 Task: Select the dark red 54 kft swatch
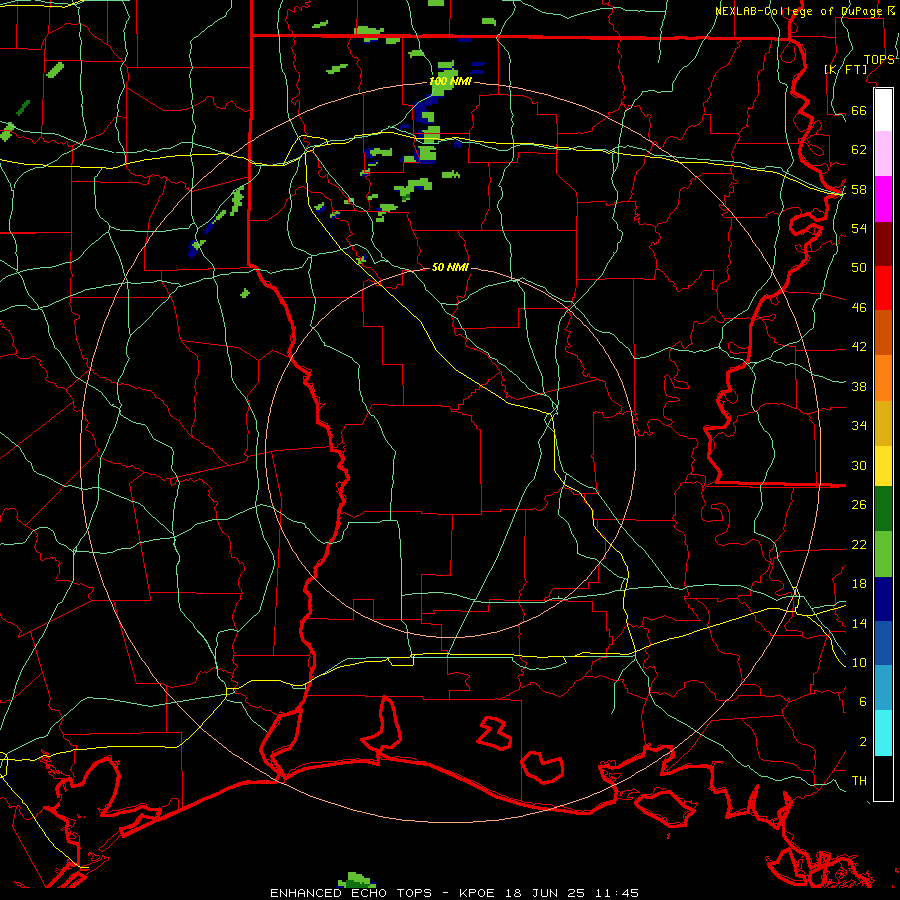(x=883, y=244)
